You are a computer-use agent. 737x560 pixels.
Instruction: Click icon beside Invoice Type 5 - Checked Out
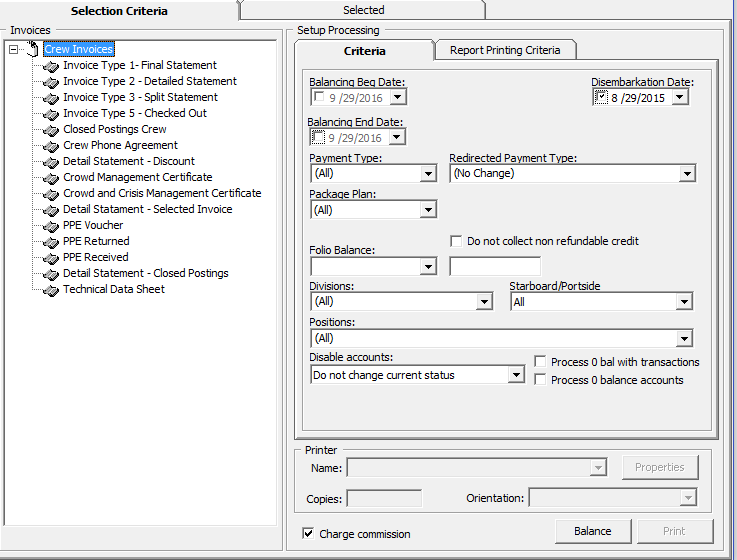click(51, 114)
